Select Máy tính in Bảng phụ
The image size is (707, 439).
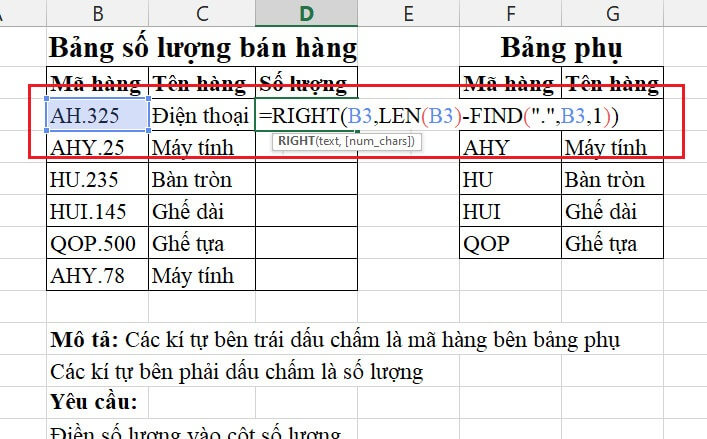coord(612,147)
